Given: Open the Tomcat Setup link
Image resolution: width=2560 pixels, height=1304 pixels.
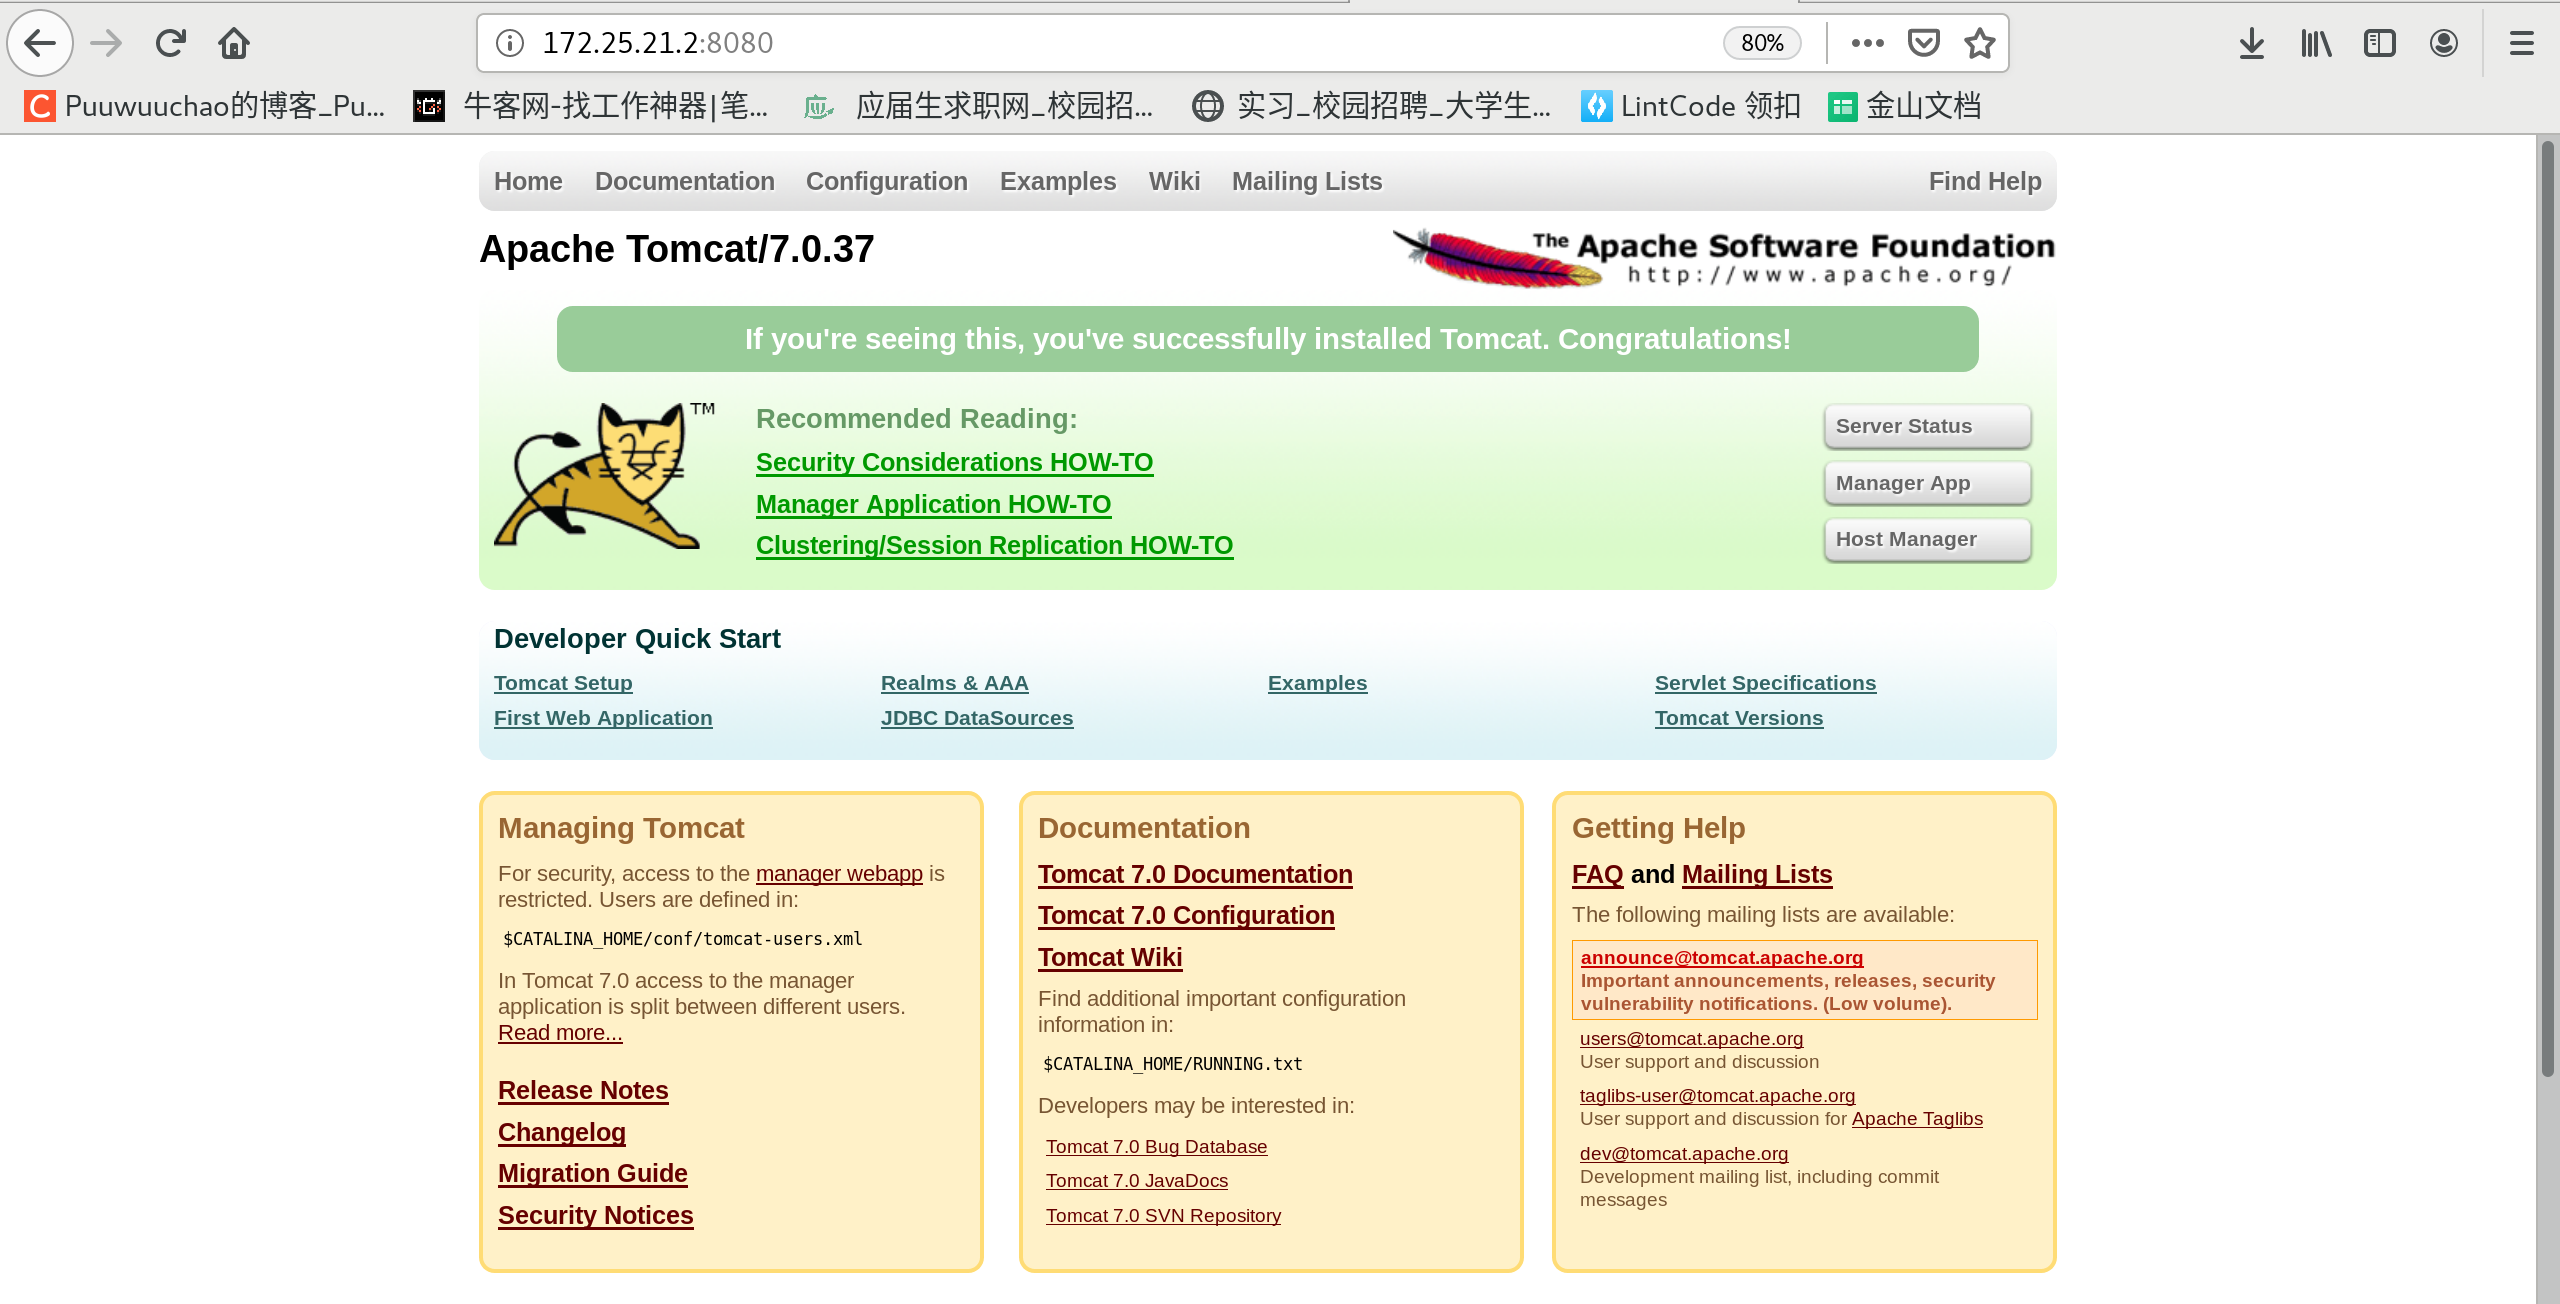Looking at the screenshot, I should pos(563,683).
